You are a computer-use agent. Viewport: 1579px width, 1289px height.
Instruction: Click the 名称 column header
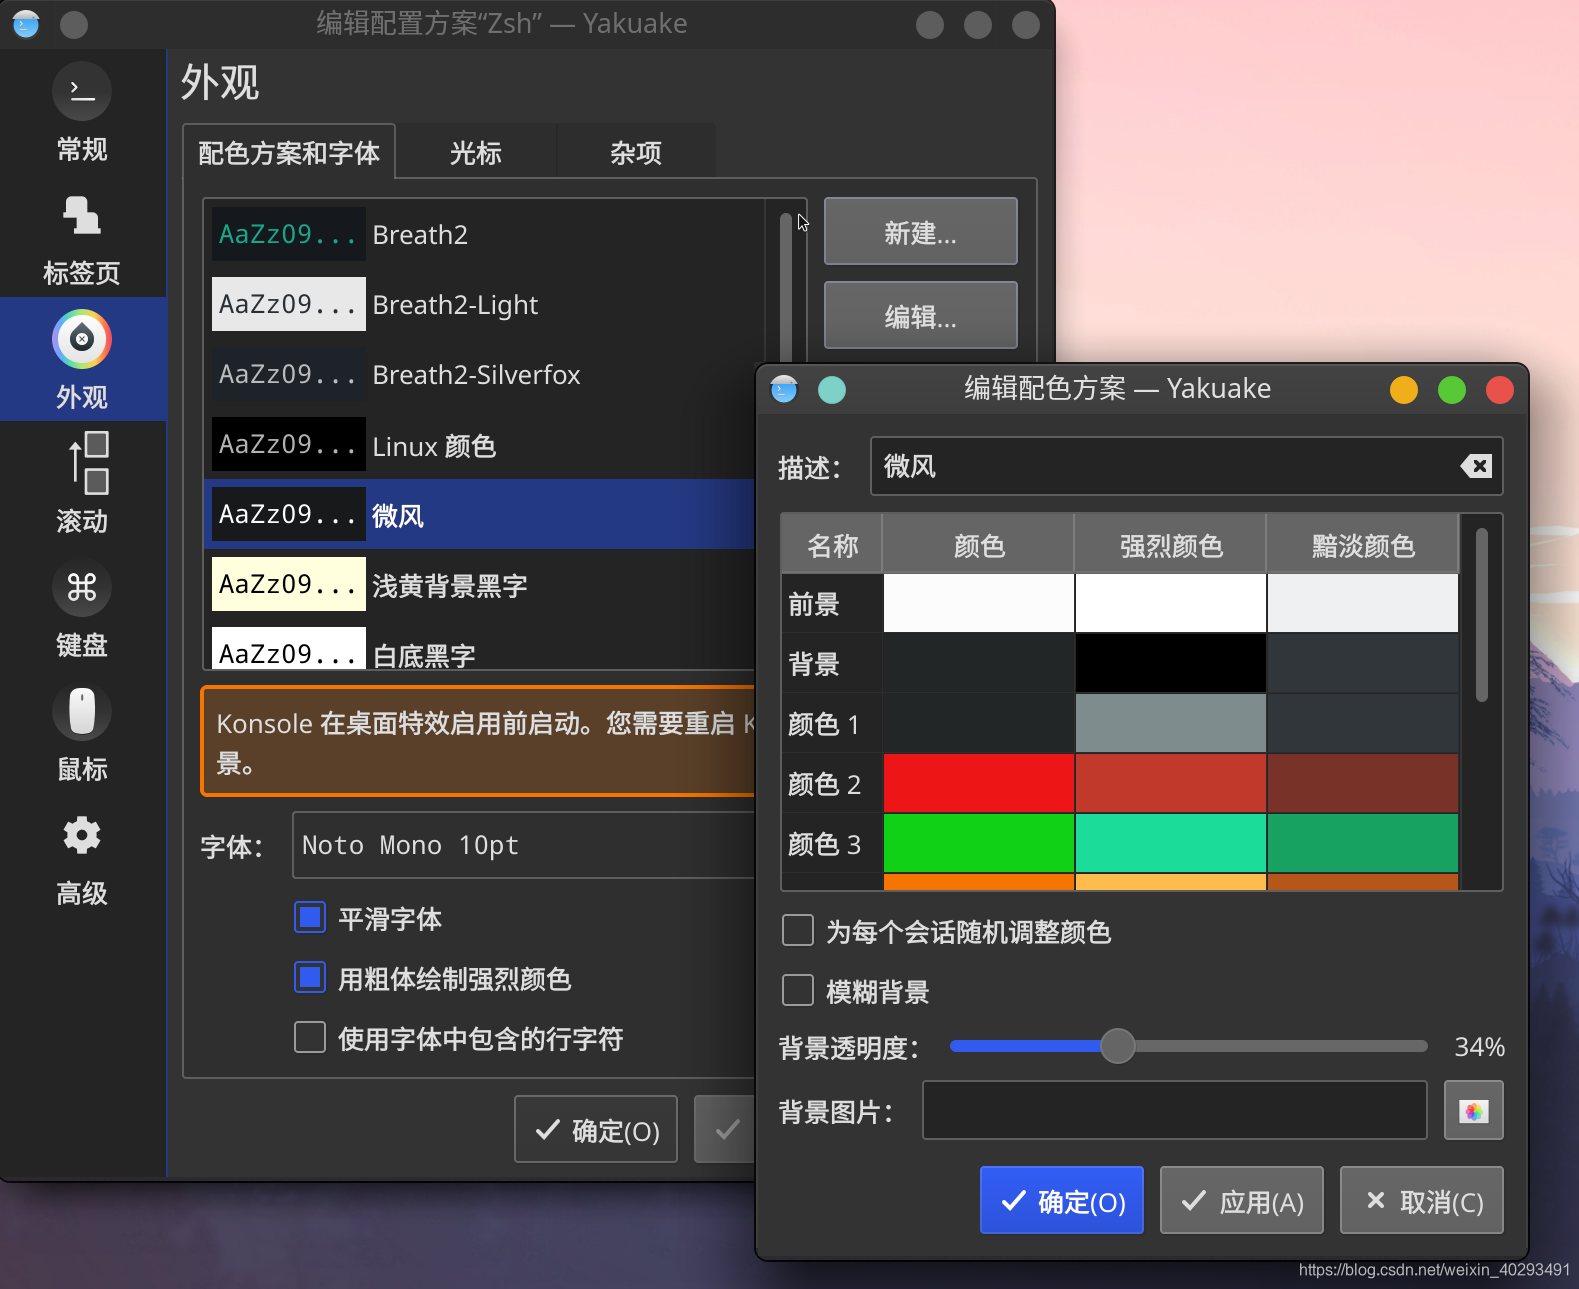pos(832,545)
